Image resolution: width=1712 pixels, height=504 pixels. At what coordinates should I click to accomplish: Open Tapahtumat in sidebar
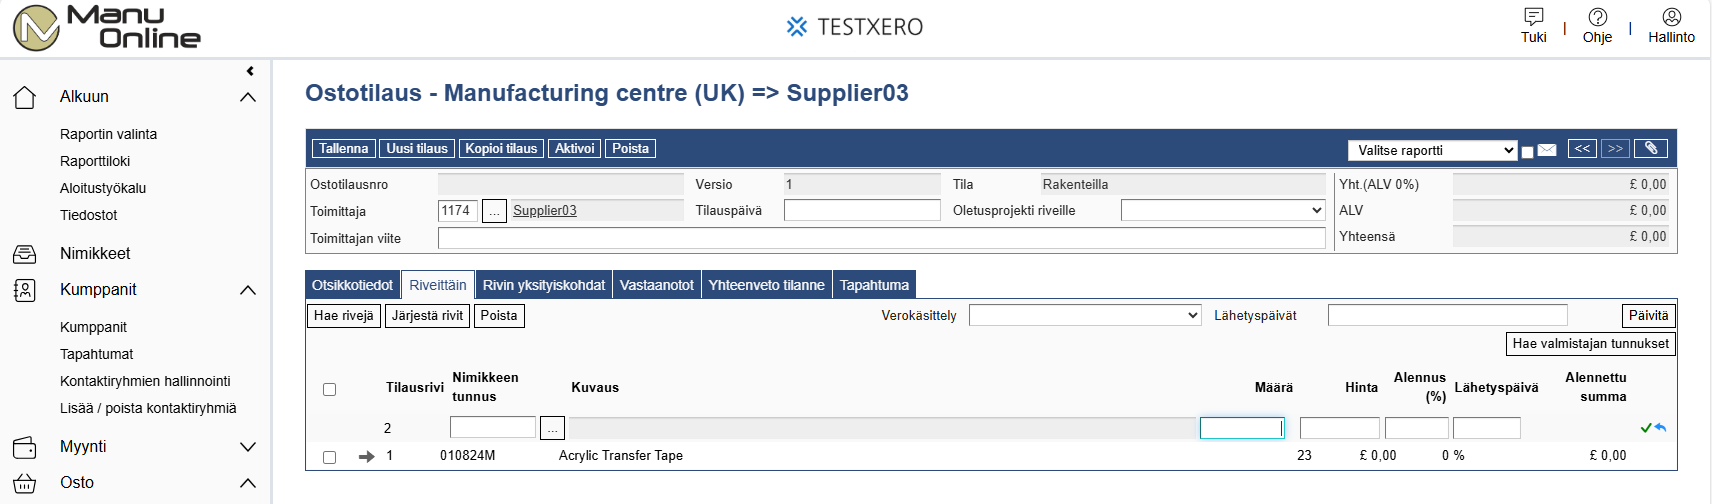[x=97, y=355]
